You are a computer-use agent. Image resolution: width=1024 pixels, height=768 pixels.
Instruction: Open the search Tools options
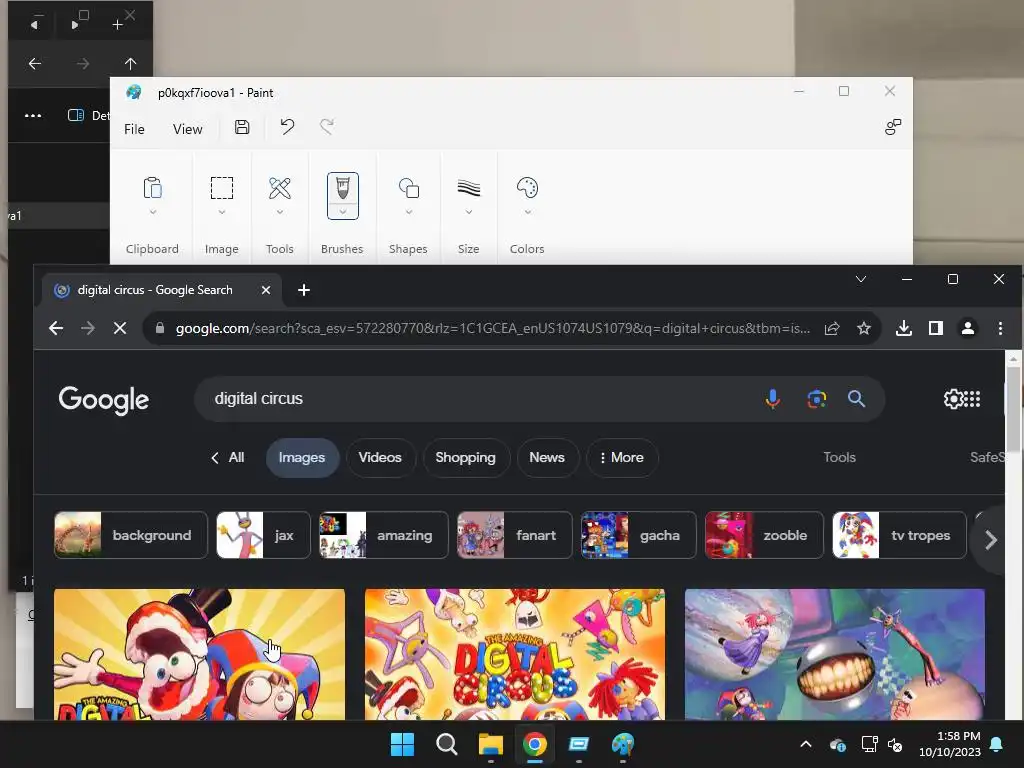pos(839,457)
